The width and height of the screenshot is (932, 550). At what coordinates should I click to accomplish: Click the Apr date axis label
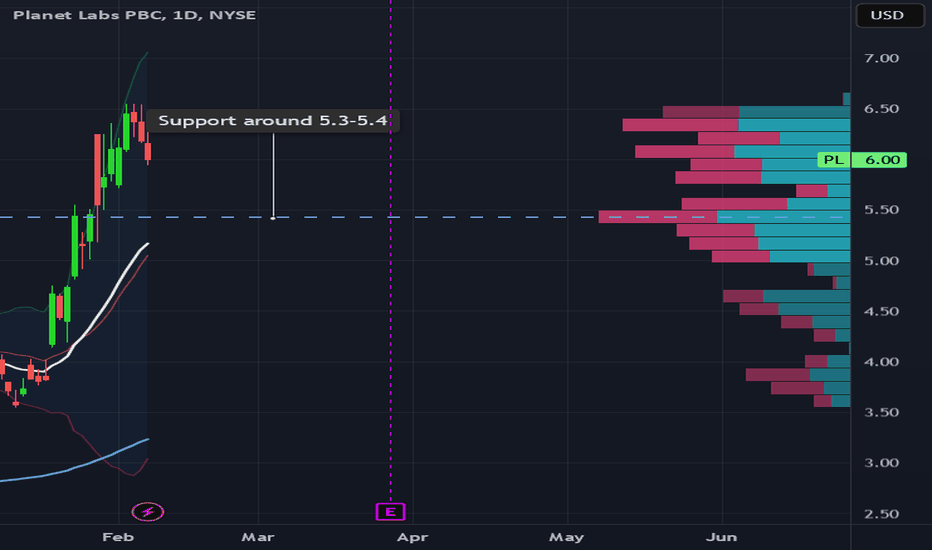click(x=413, y=538)
